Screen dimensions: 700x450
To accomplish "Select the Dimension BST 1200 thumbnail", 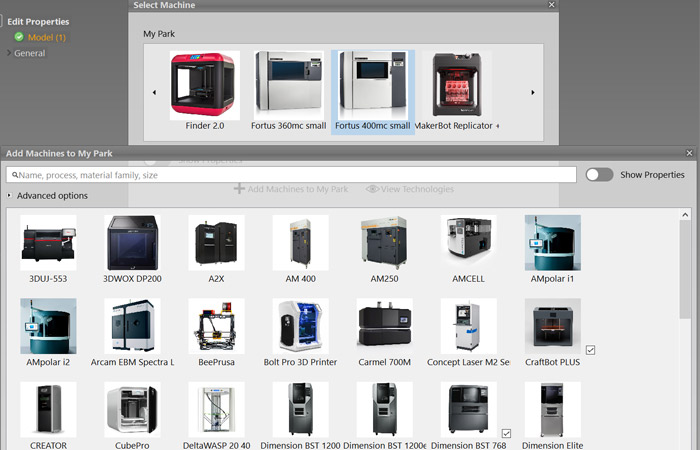I will (x=300, y=409).
